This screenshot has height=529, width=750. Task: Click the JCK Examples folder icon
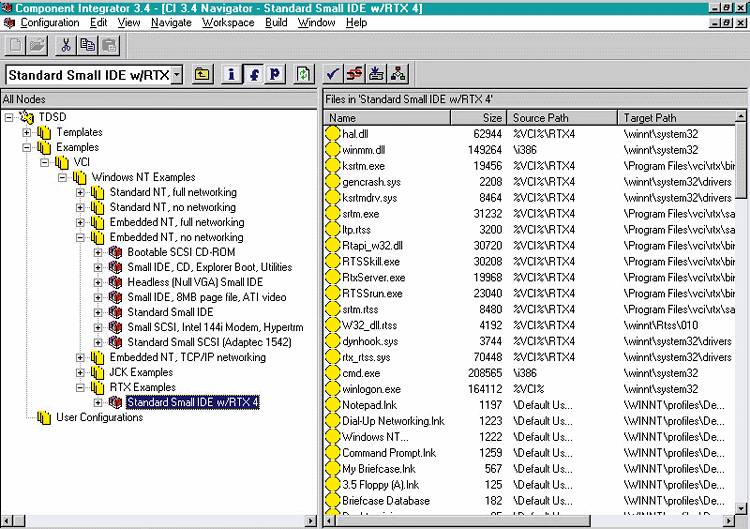pos(98,372)
